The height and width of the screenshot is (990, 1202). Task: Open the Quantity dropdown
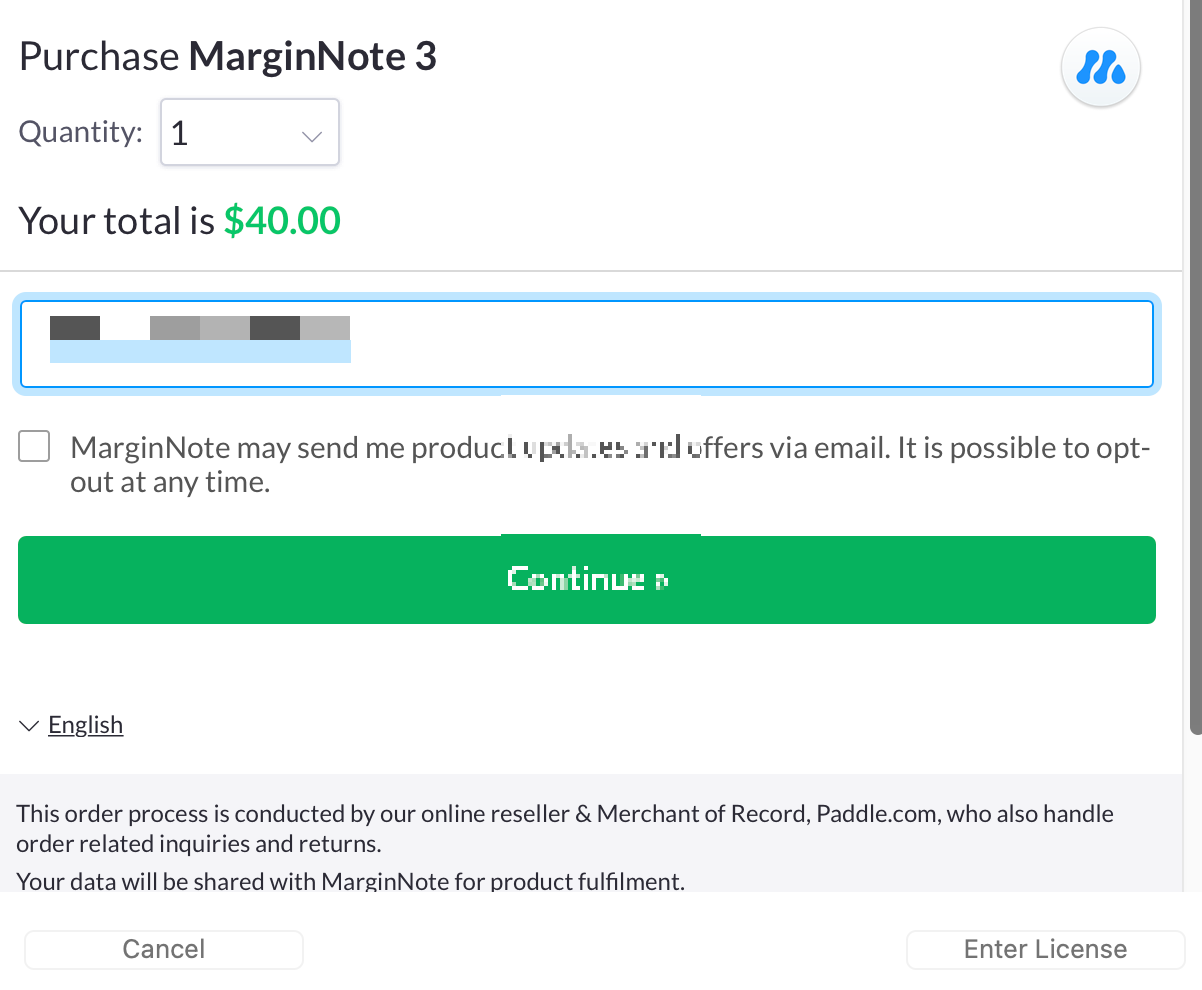pyautogui.click(x=249, y=132)
